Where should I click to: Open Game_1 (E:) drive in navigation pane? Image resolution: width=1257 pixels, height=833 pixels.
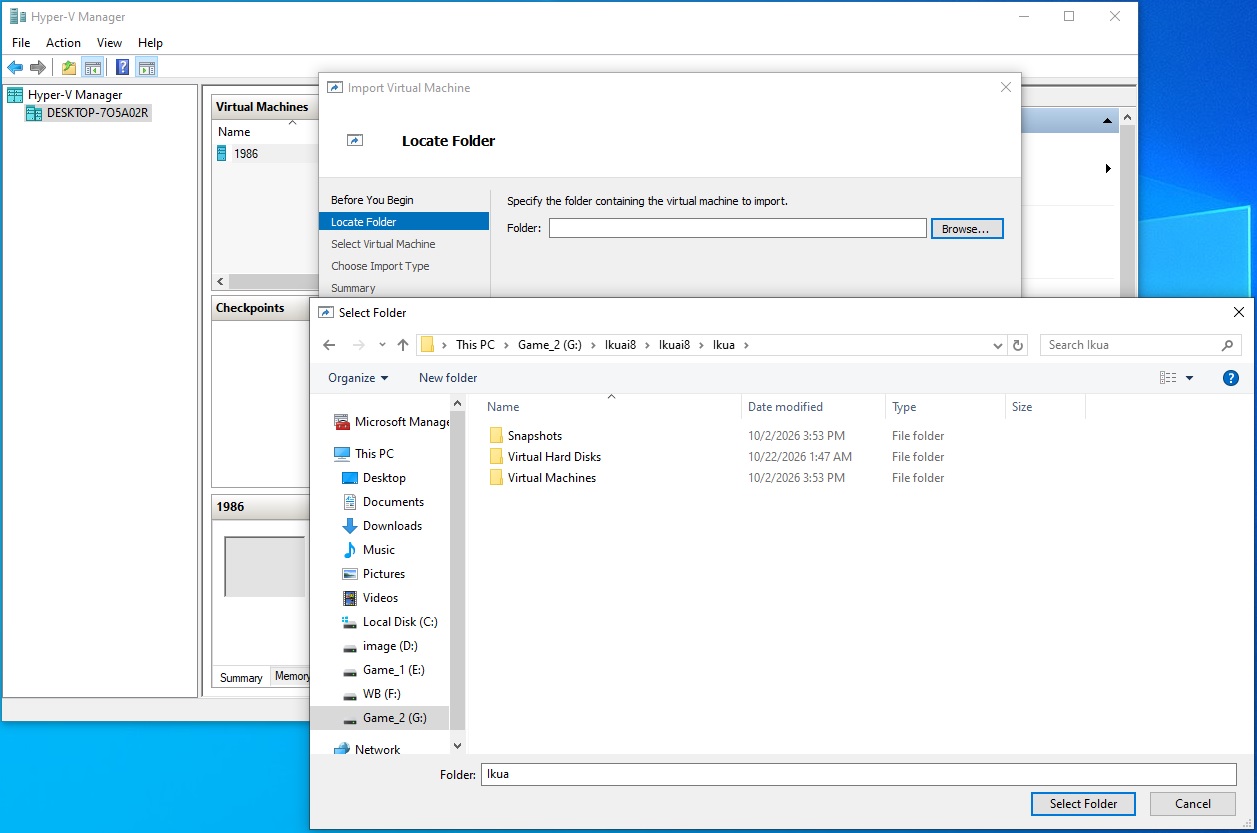point(383,670)
